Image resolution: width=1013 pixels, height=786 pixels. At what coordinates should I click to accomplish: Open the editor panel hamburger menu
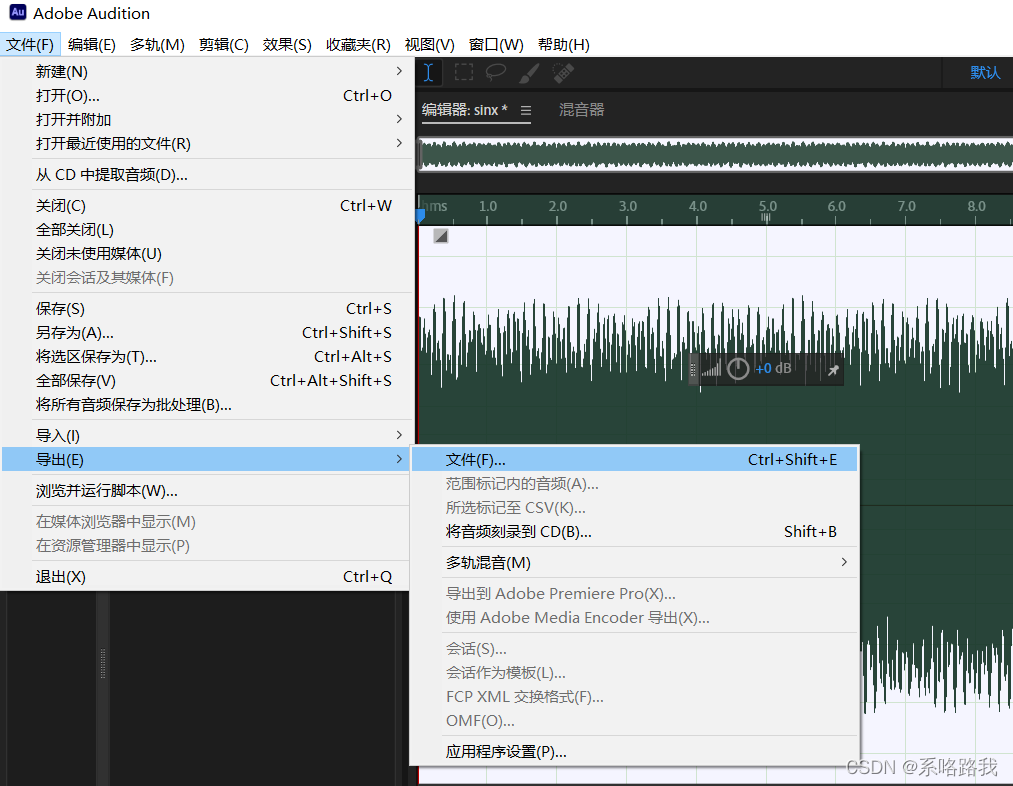[x=526, y=110]
